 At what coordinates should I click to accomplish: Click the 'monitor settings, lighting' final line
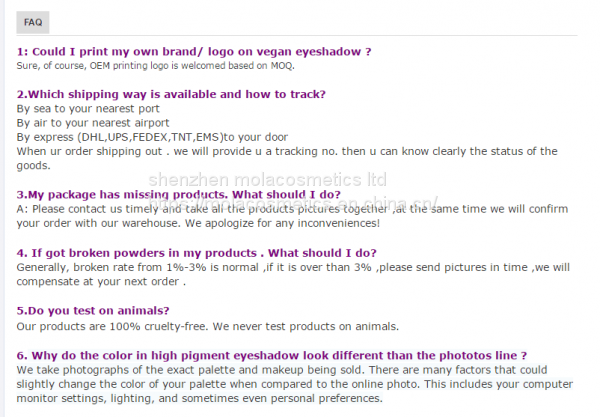[200, 398]
